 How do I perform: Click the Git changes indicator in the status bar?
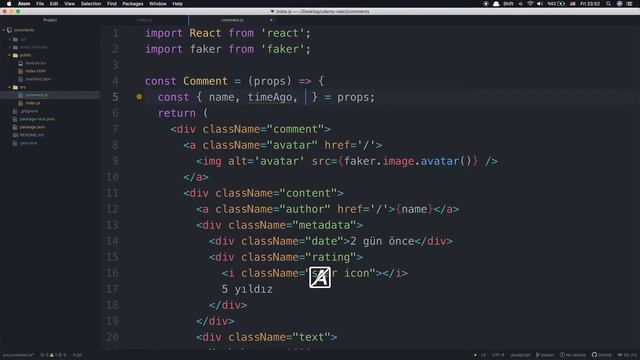click(628, 355)
